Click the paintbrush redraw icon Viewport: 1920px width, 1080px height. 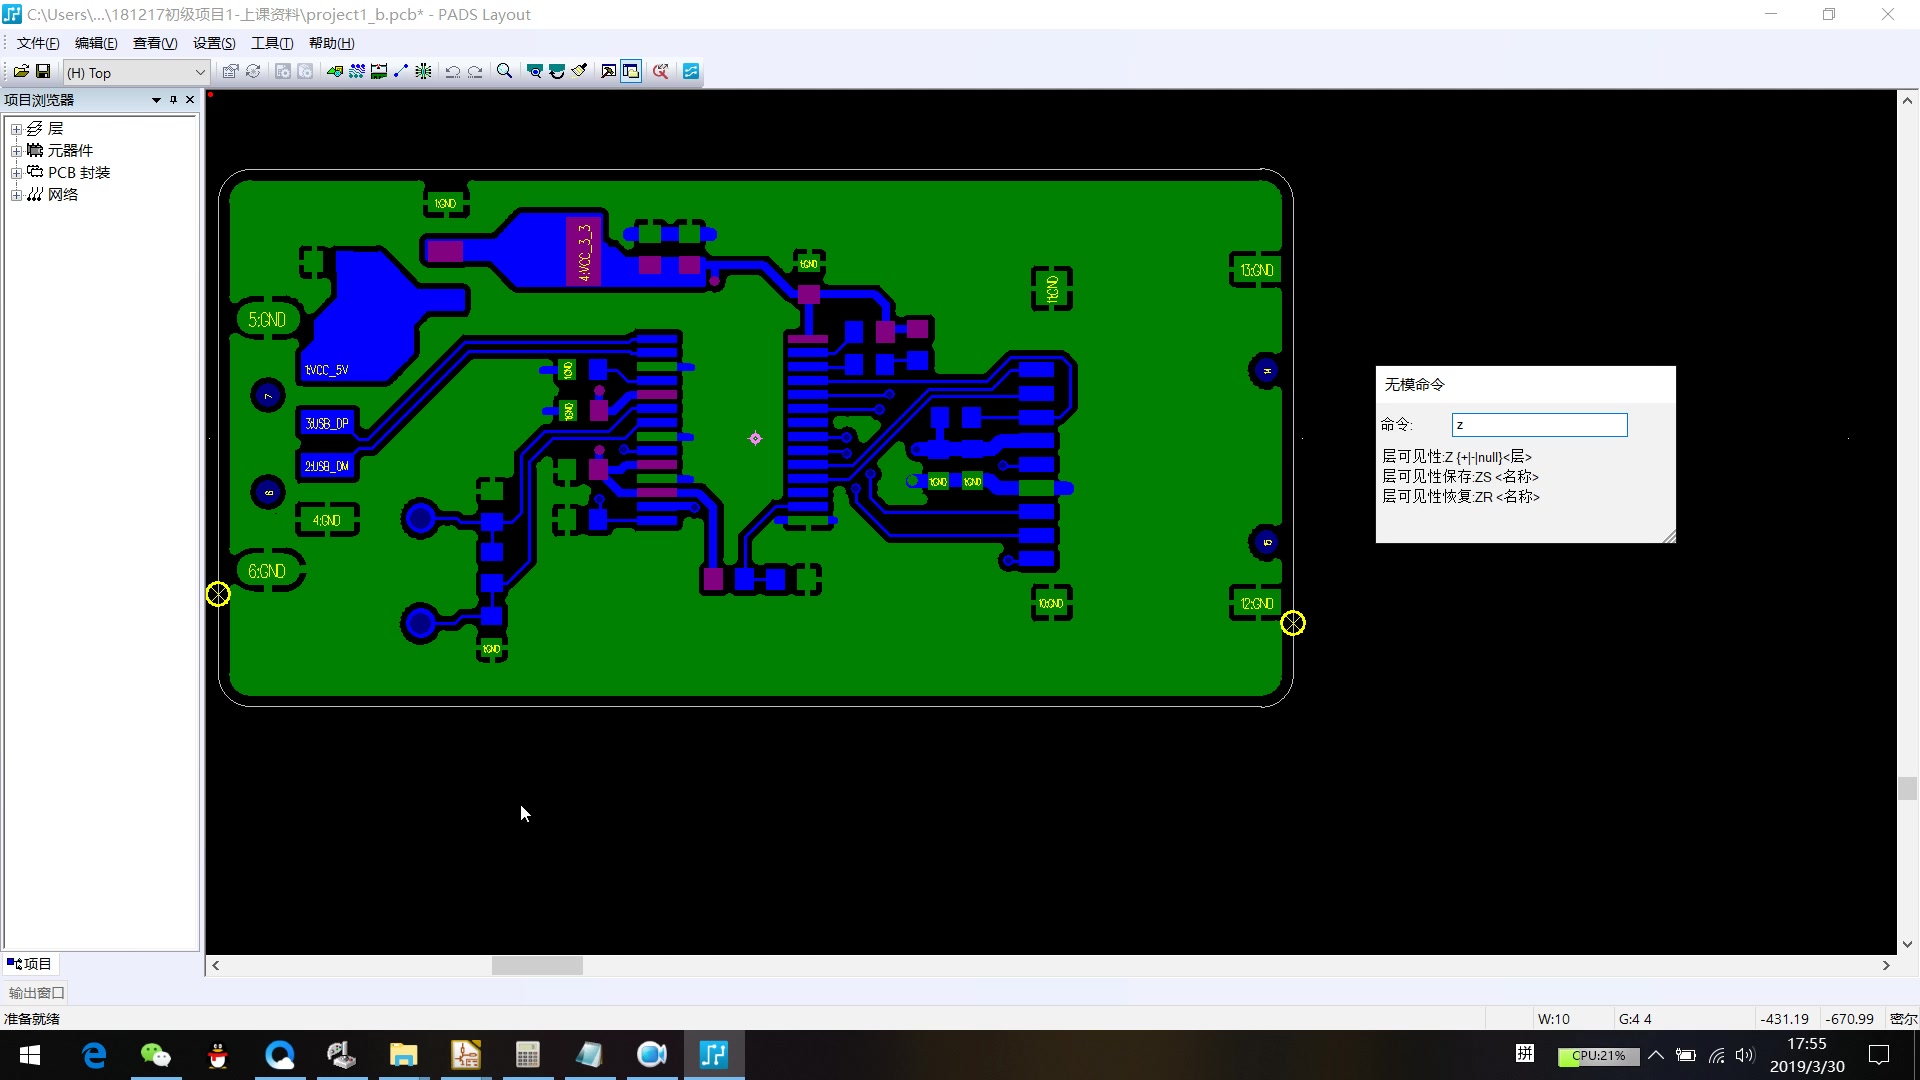tap(579, 71)
